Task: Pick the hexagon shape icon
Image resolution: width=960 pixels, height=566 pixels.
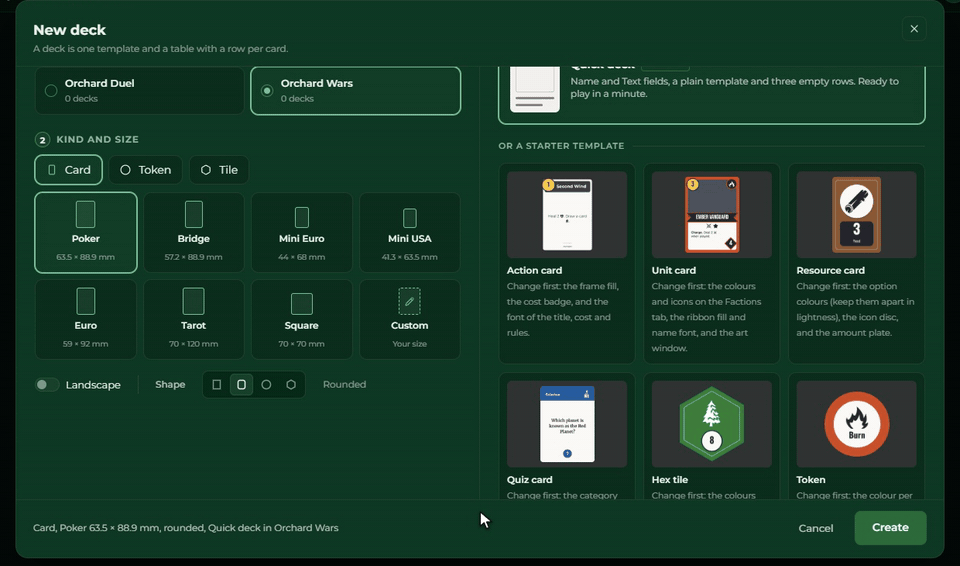Action: (291, 385)
